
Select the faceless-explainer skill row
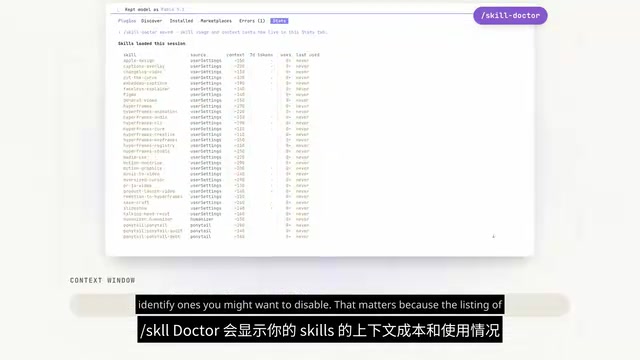[216, 89]
